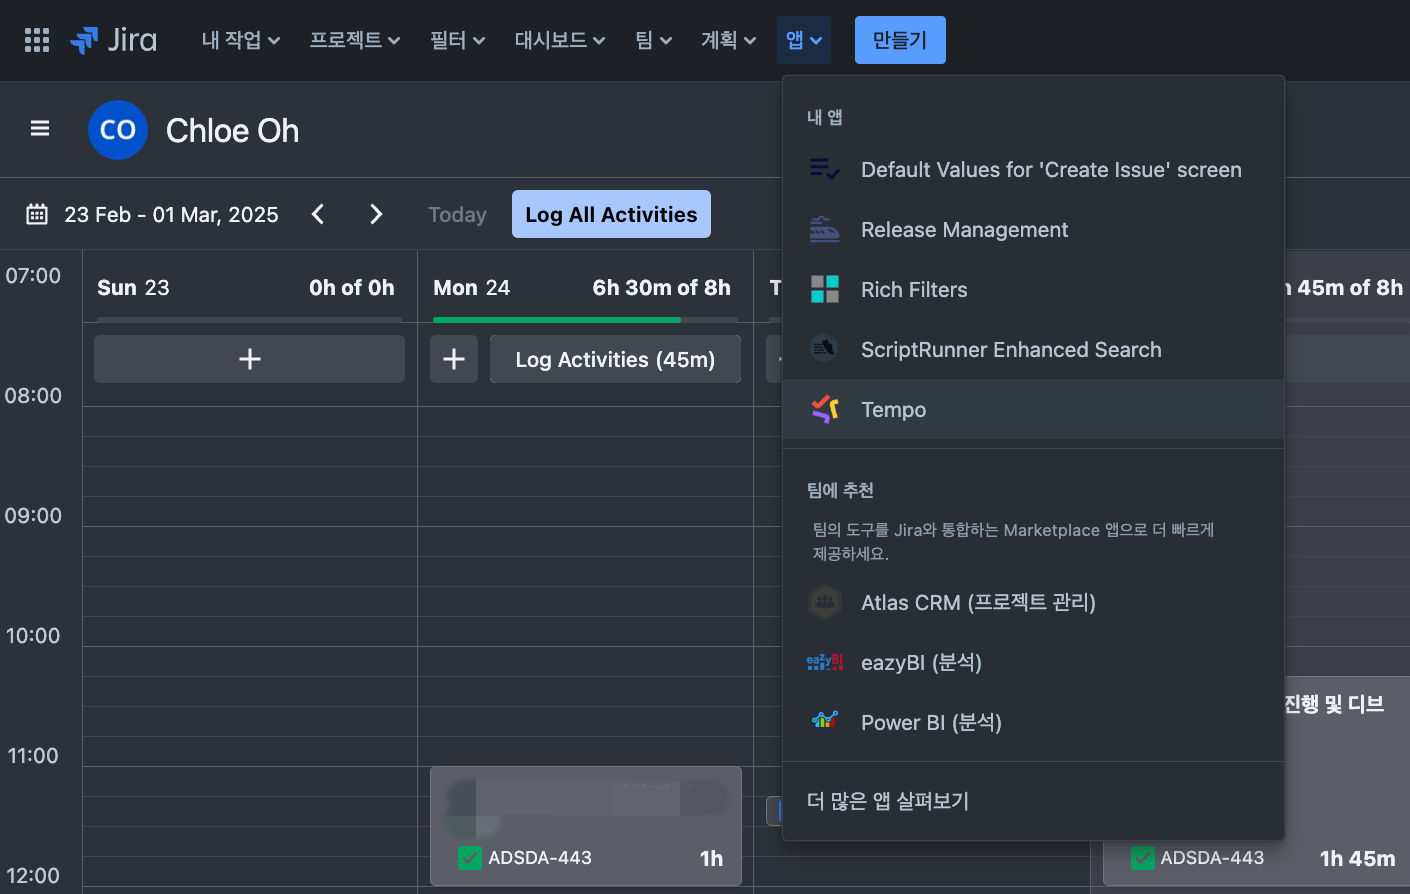Image resolution: width=1410 pixels, height=894 pixels.
Task: Click the Sun 23 day header
Action: pos(249,288)
